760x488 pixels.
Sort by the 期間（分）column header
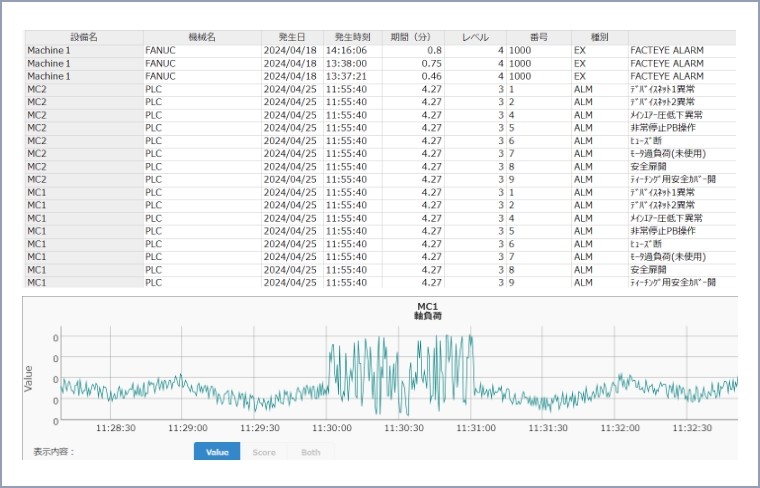(413, 37)
